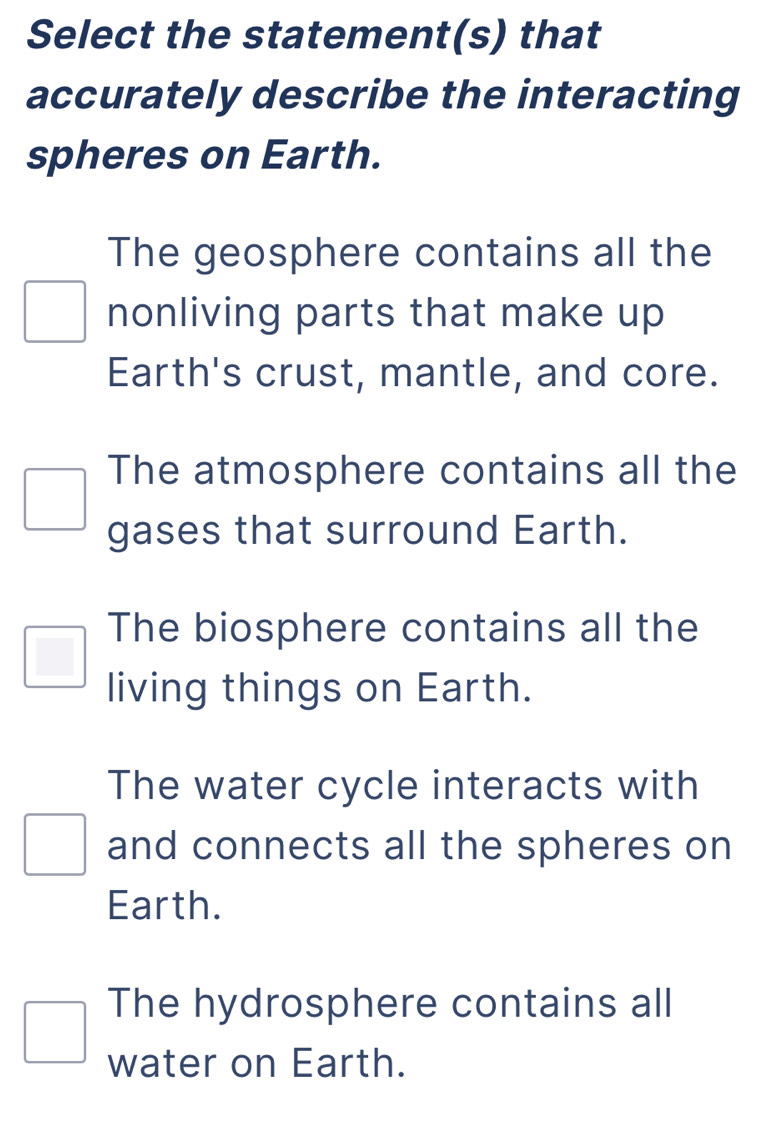Click the text 'The geosphere contains all the'

(x=412, y=251)
